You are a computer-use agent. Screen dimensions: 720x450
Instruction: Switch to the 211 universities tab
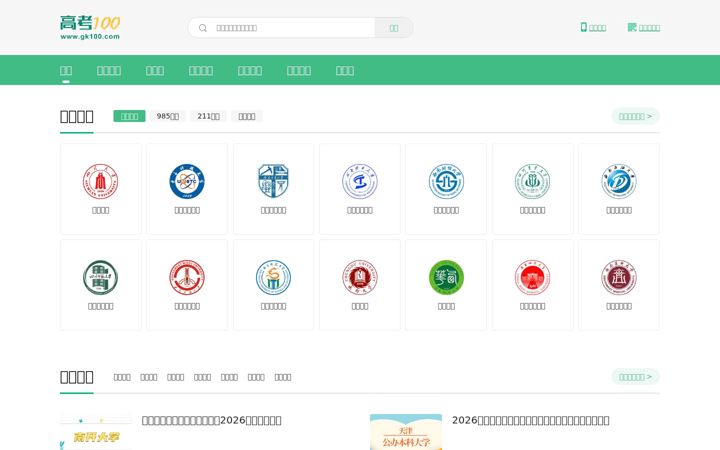point(208,116)
